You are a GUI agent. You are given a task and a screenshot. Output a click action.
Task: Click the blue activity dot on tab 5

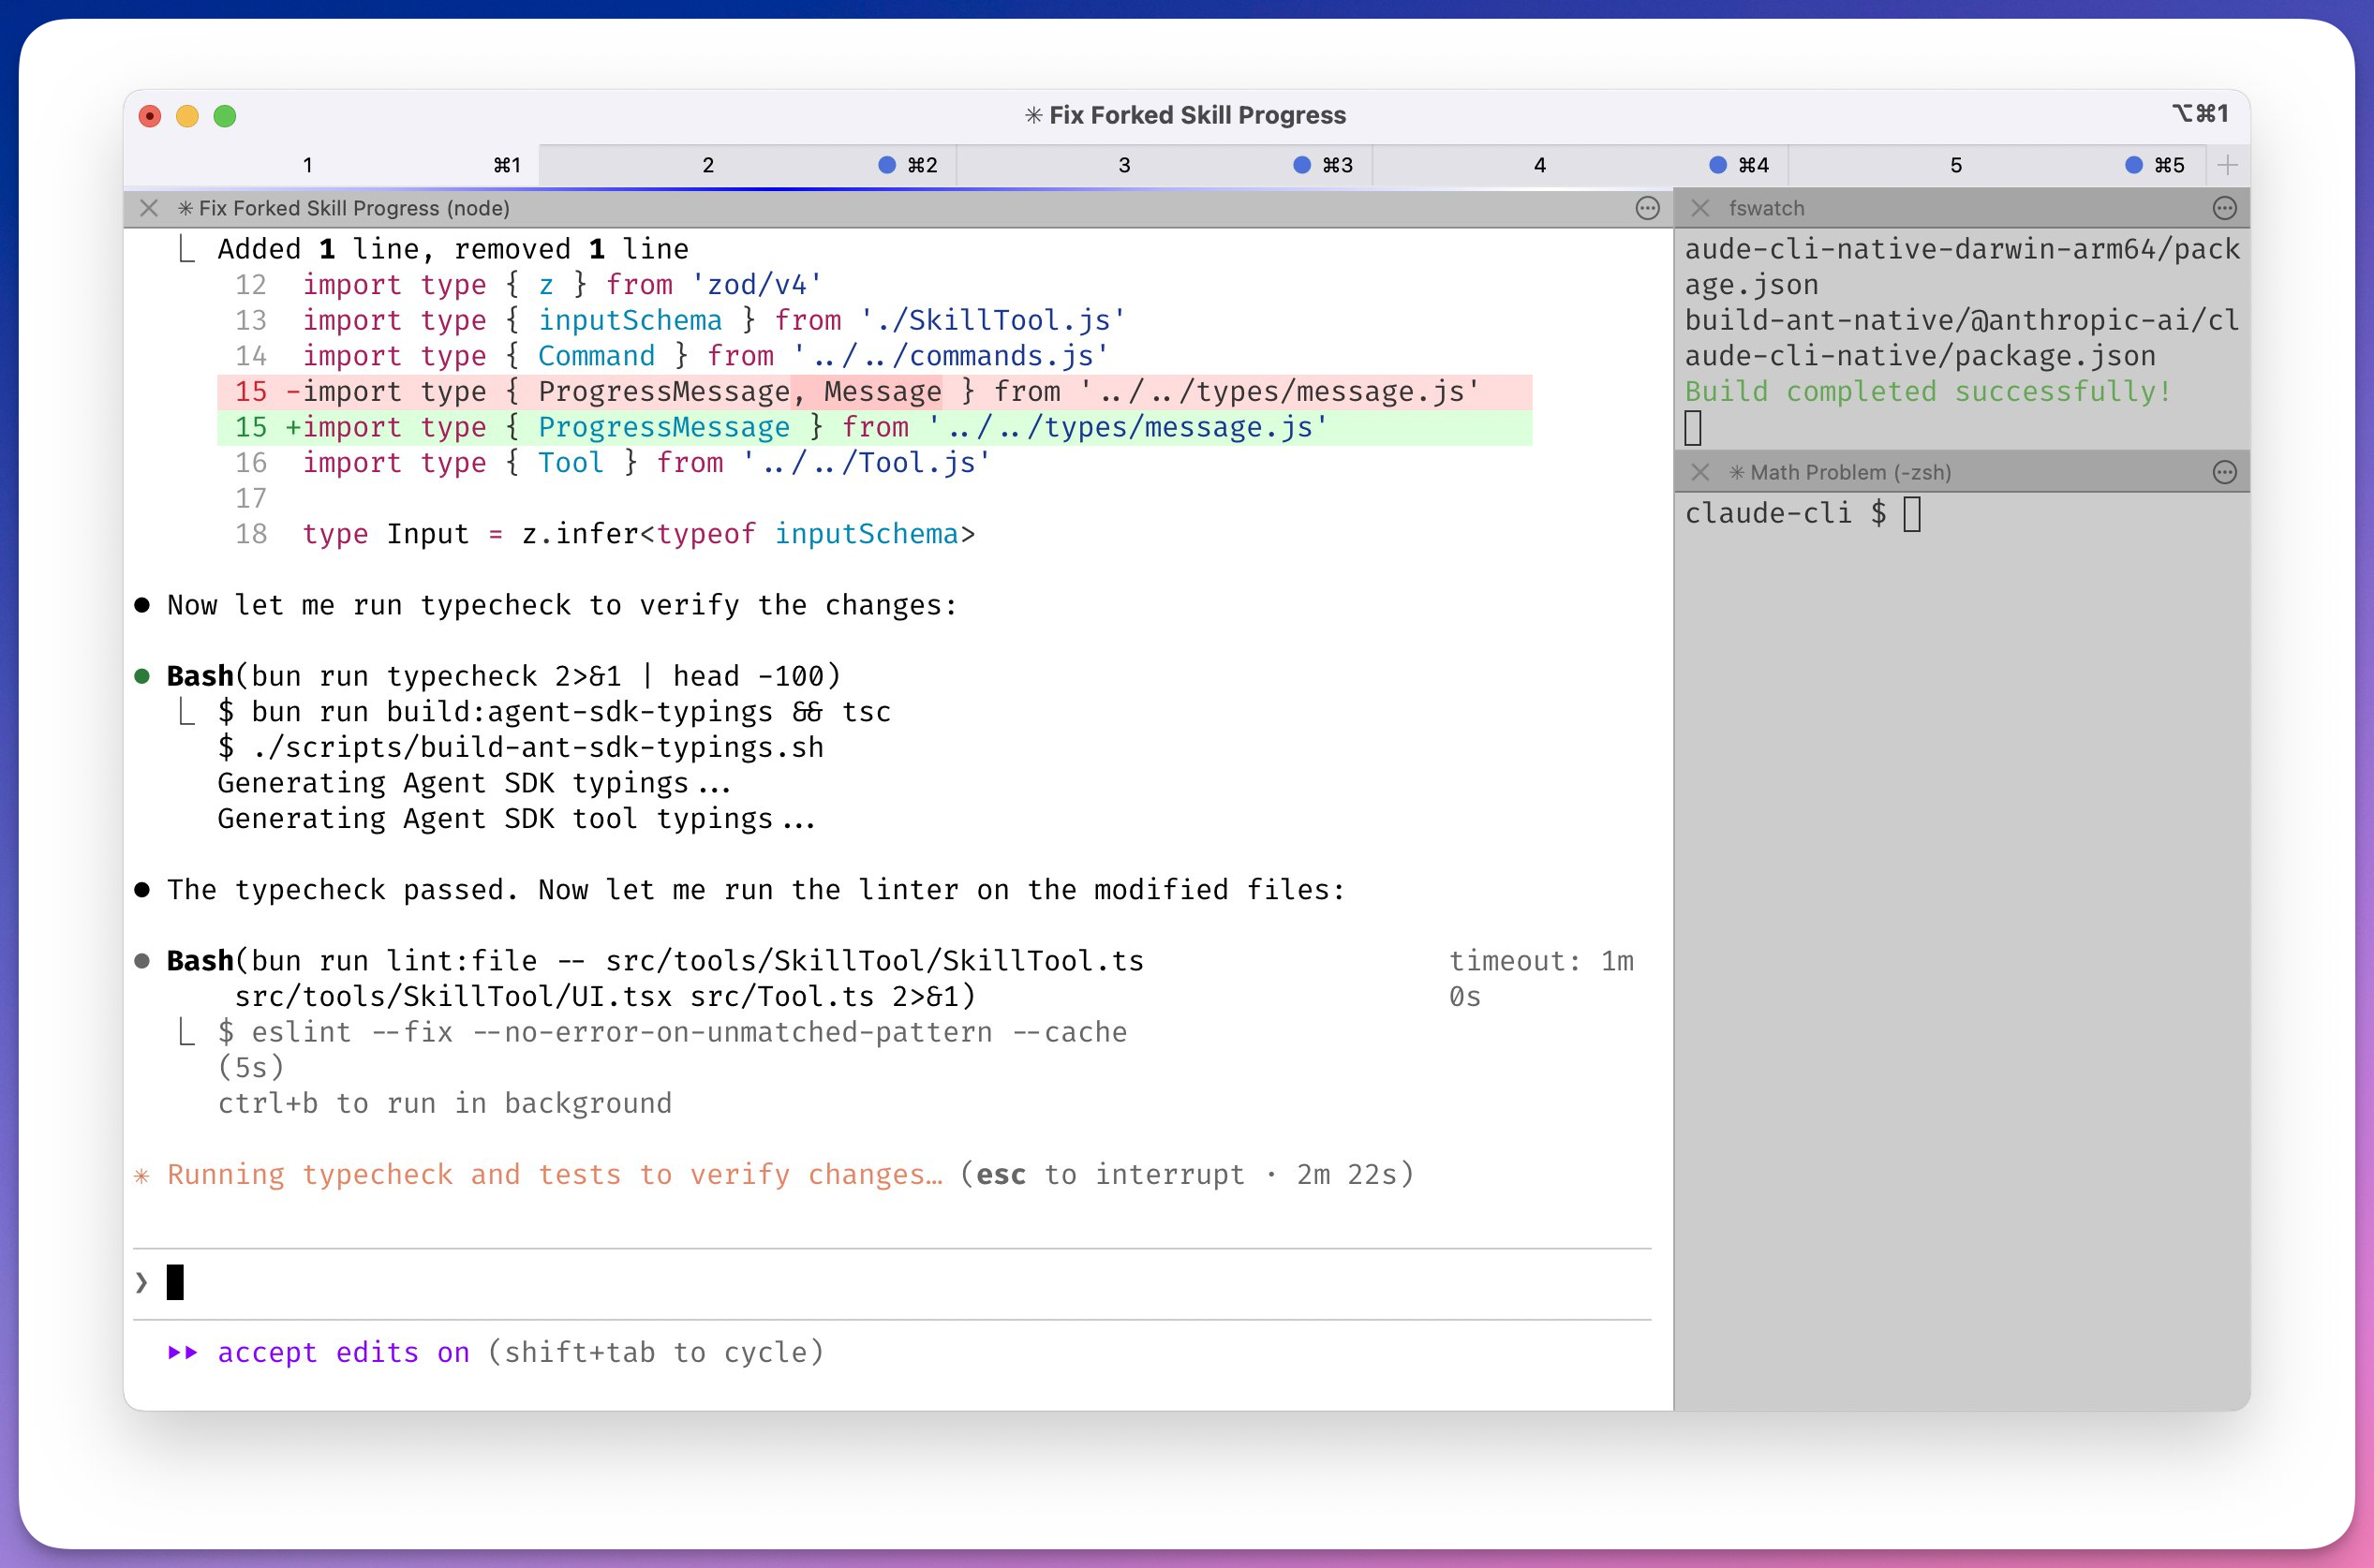coord(2134,165)
